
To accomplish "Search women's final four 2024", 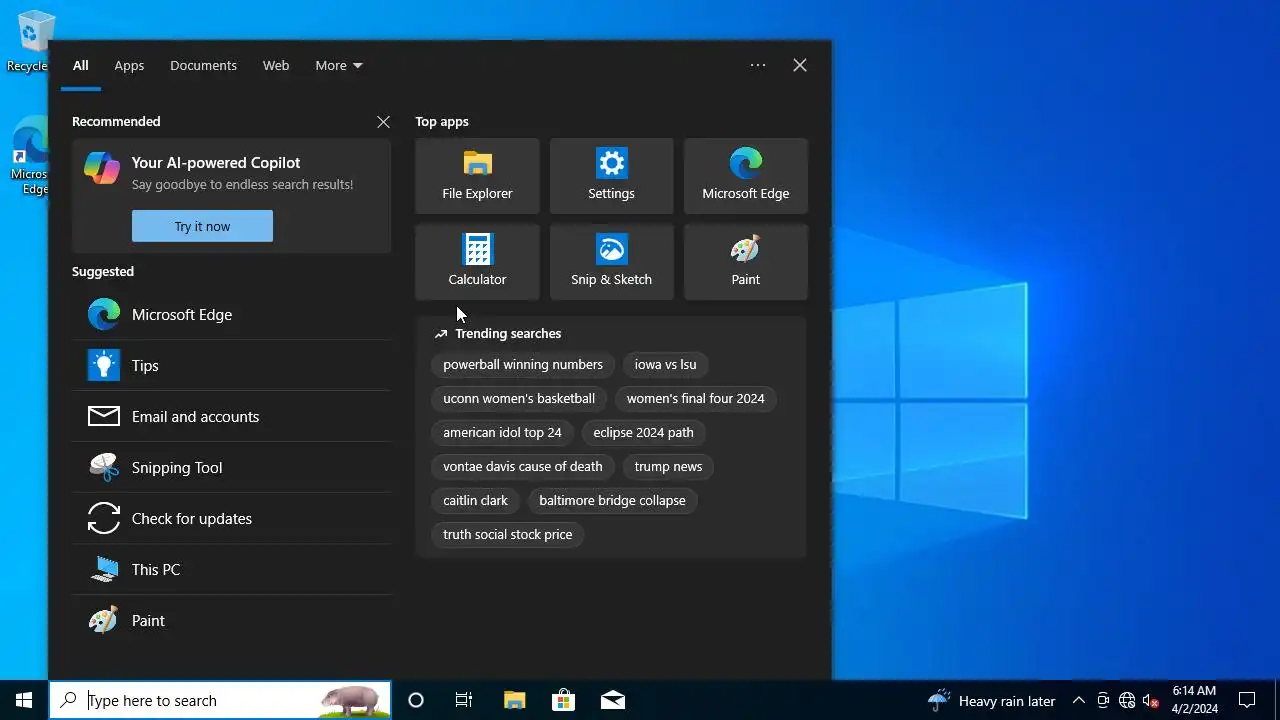I will (x=696, y=399).
